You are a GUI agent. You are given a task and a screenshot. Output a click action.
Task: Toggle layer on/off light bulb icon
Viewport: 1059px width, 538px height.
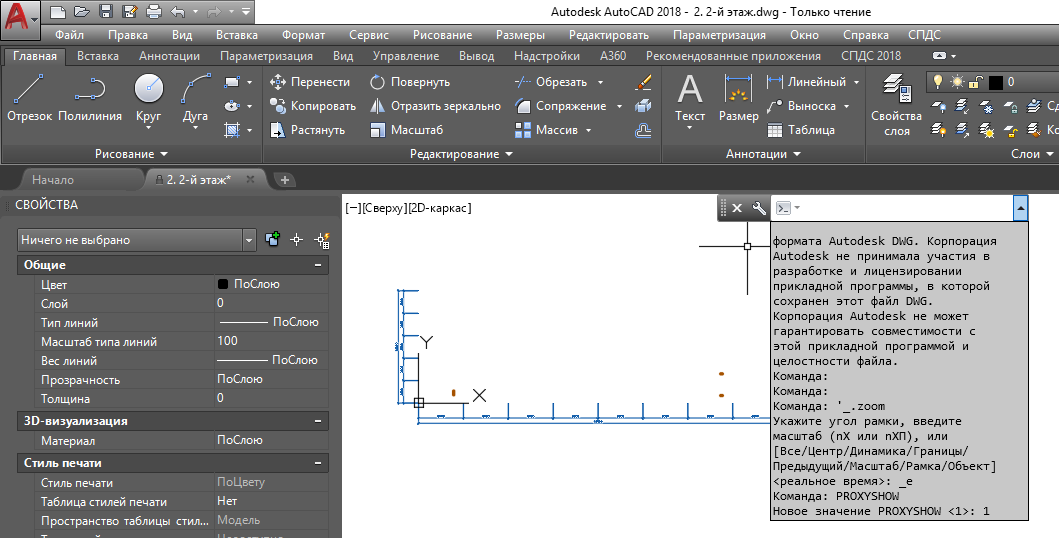click(x=937, y=82)
